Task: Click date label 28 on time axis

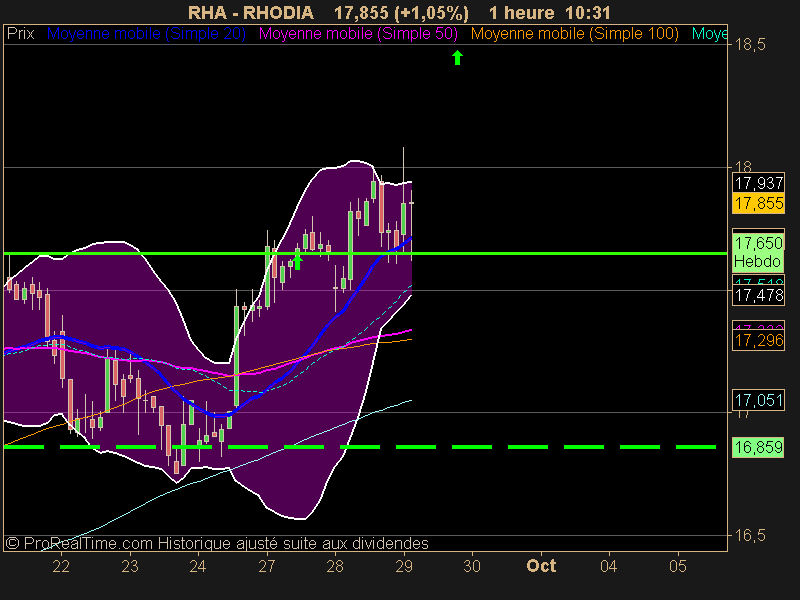Action: (335, 566)
